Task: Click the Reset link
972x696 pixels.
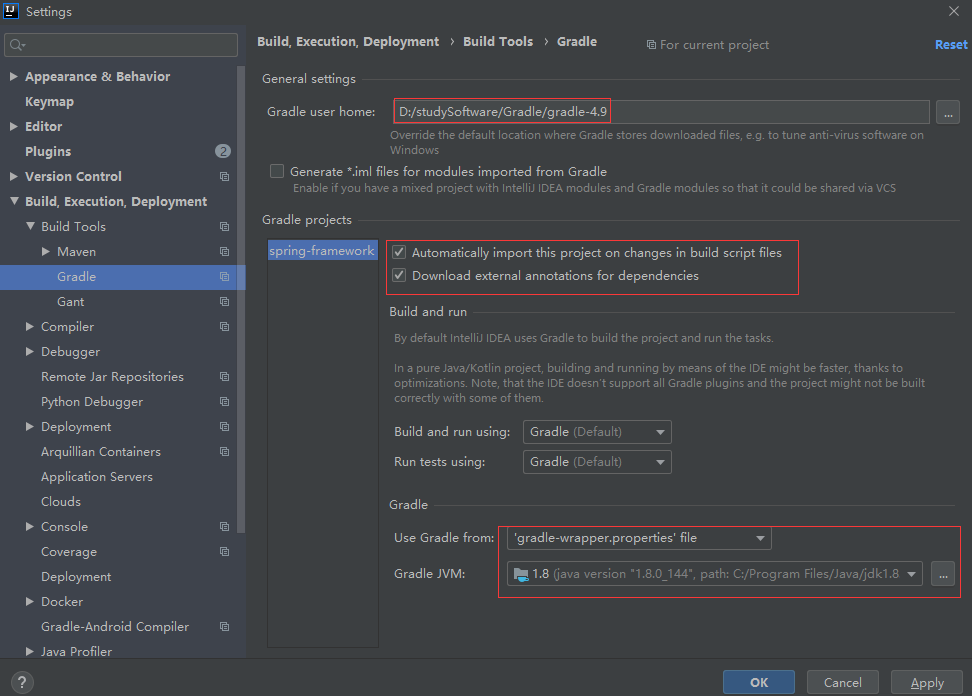Action: coord(951,45)
